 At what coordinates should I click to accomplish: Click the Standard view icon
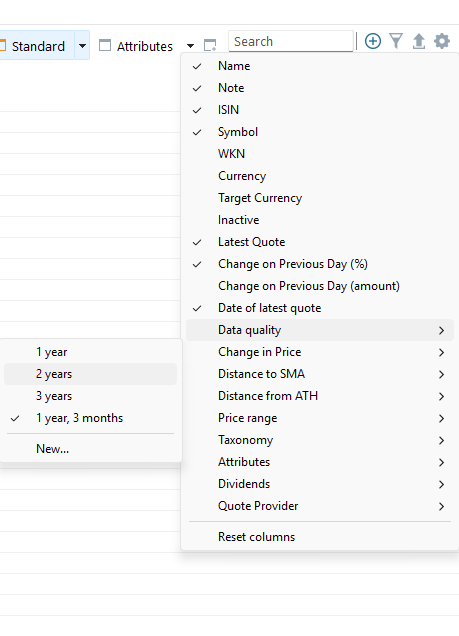coord(3,45)
